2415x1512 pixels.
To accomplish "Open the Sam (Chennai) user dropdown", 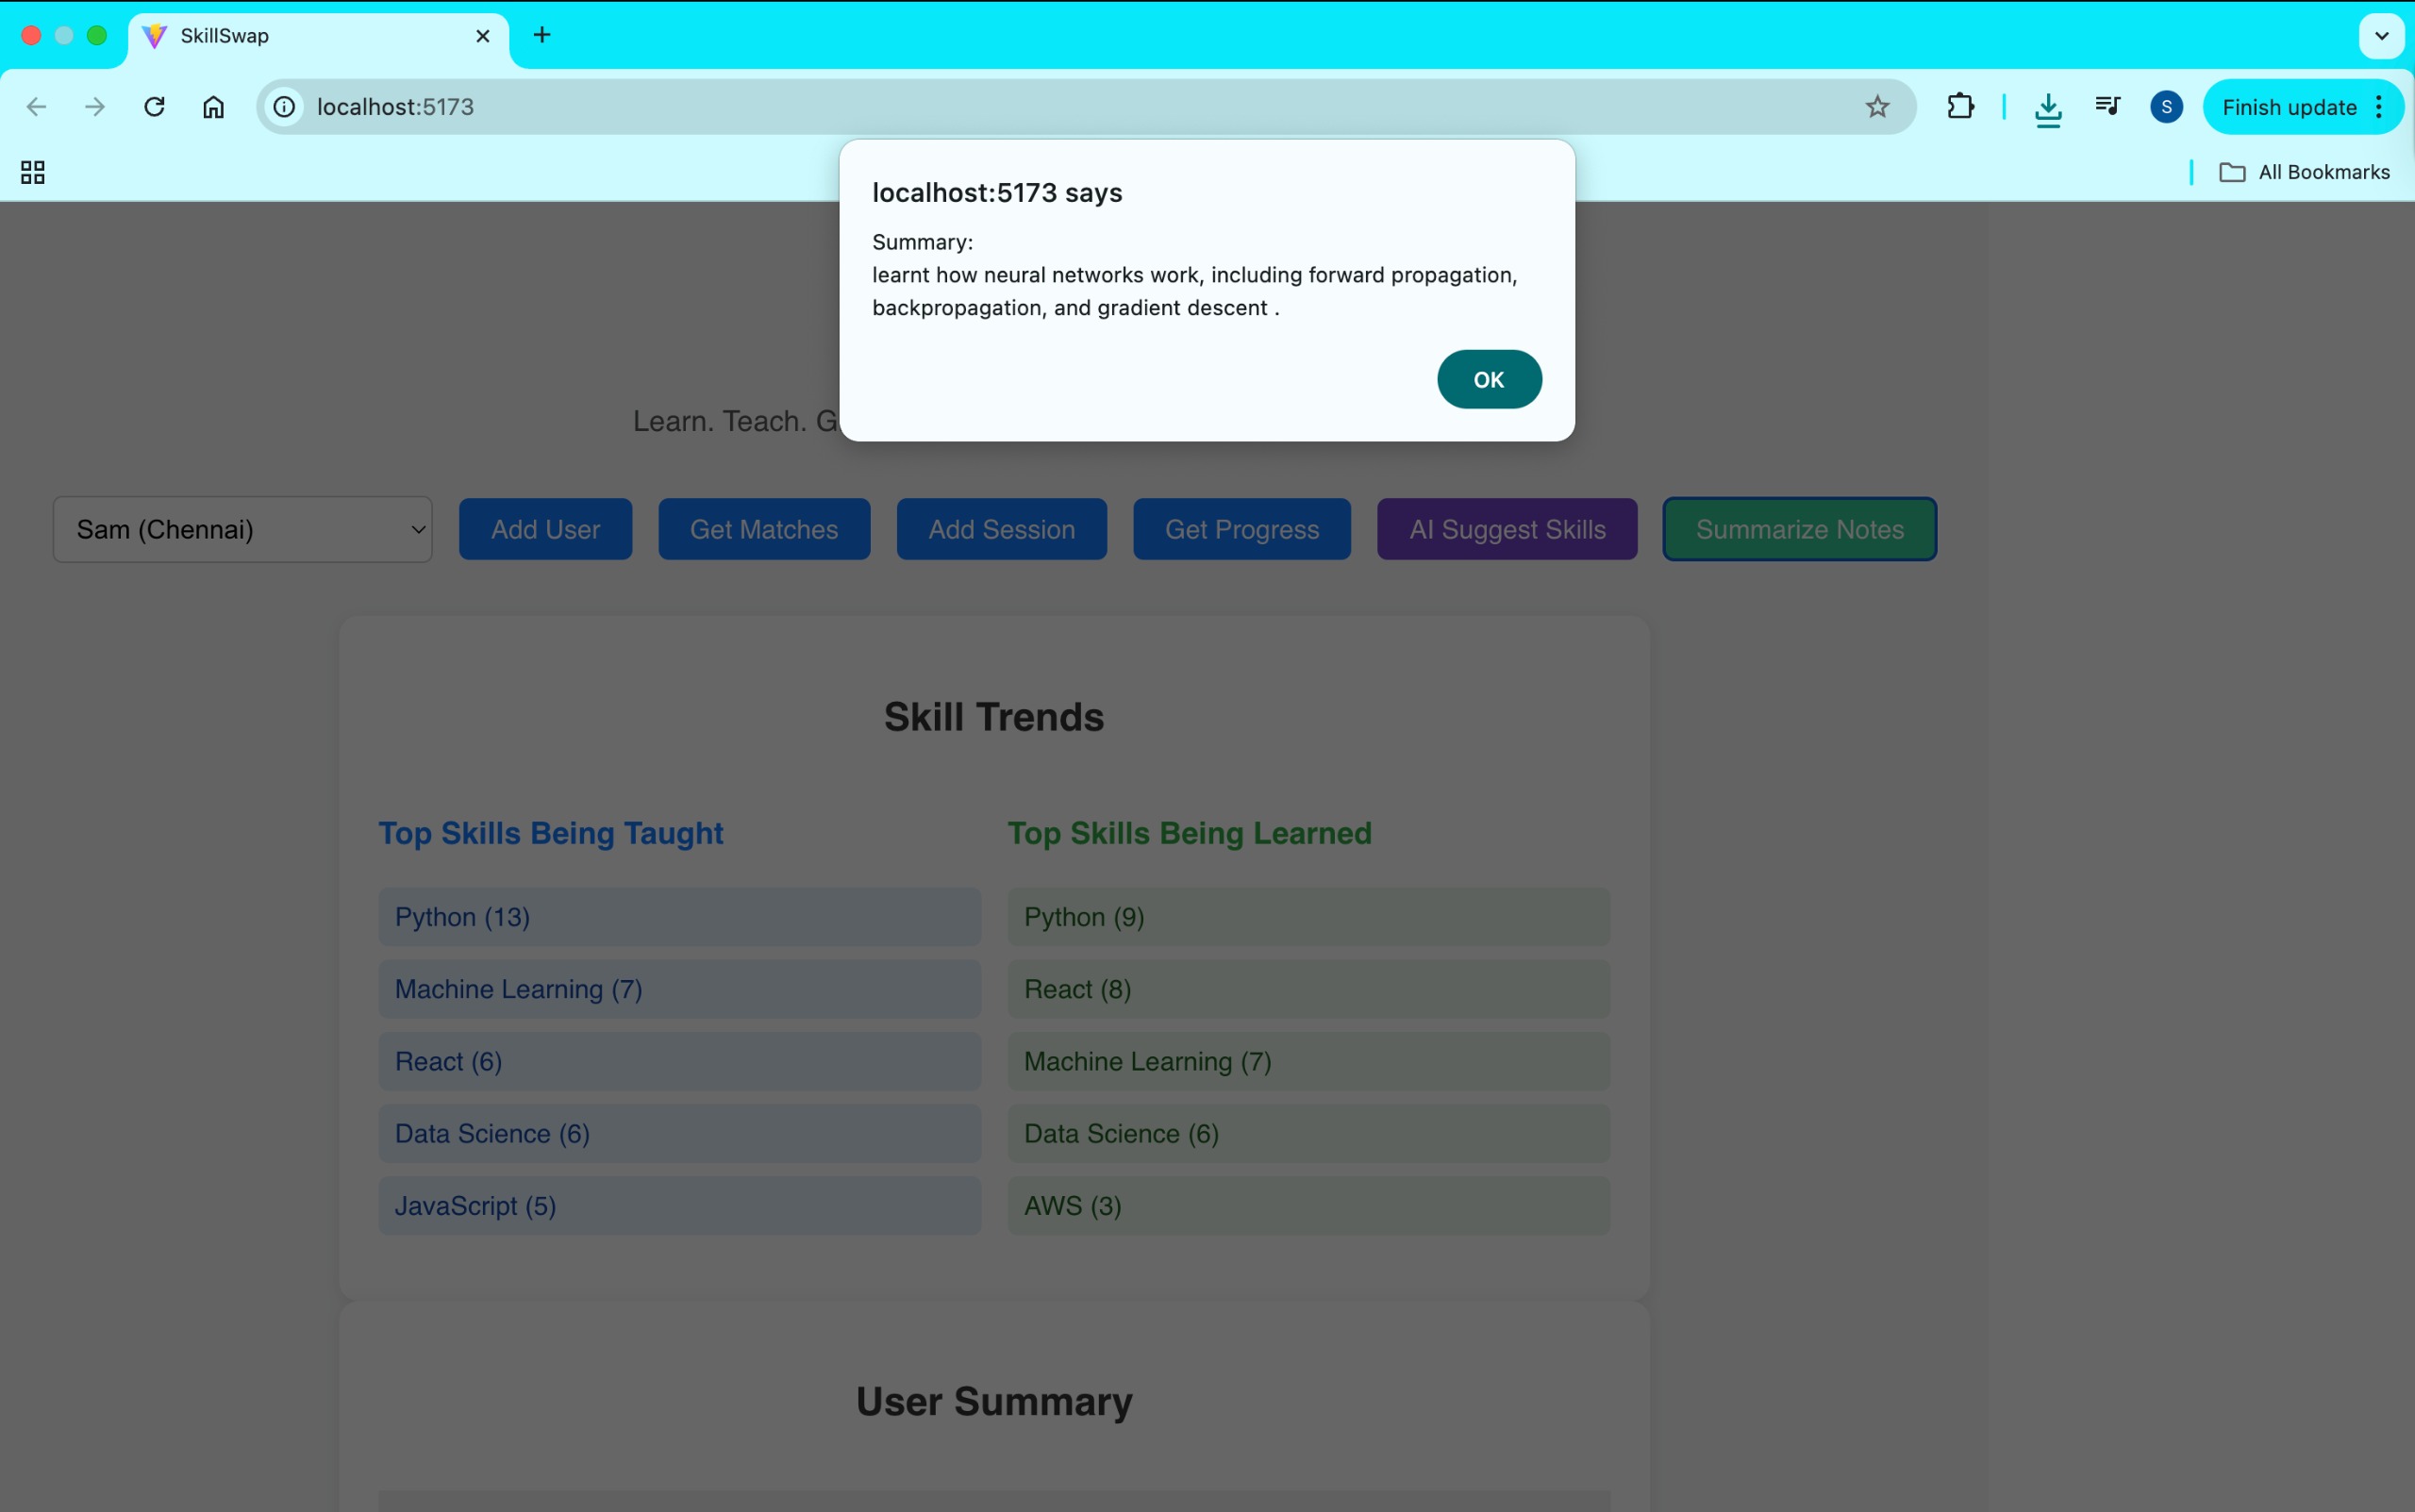I will pyautogui.click(x=243, y=529).
